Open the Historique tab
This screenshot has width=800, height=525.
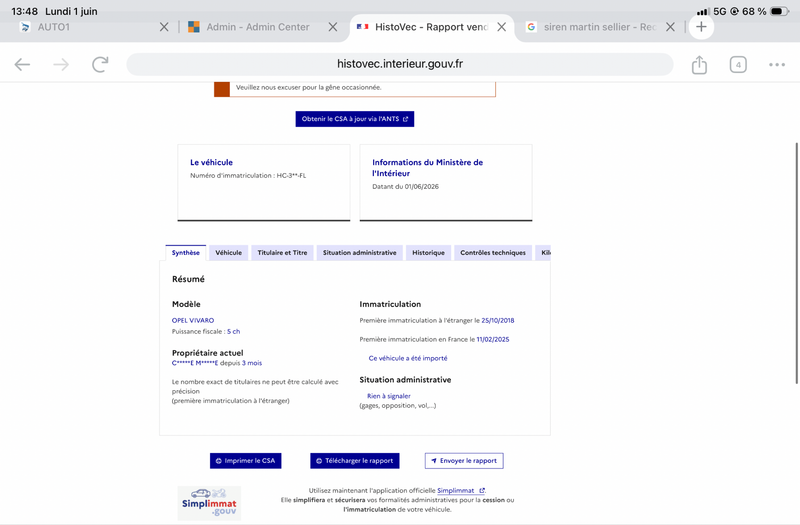(x=429, y=253)
